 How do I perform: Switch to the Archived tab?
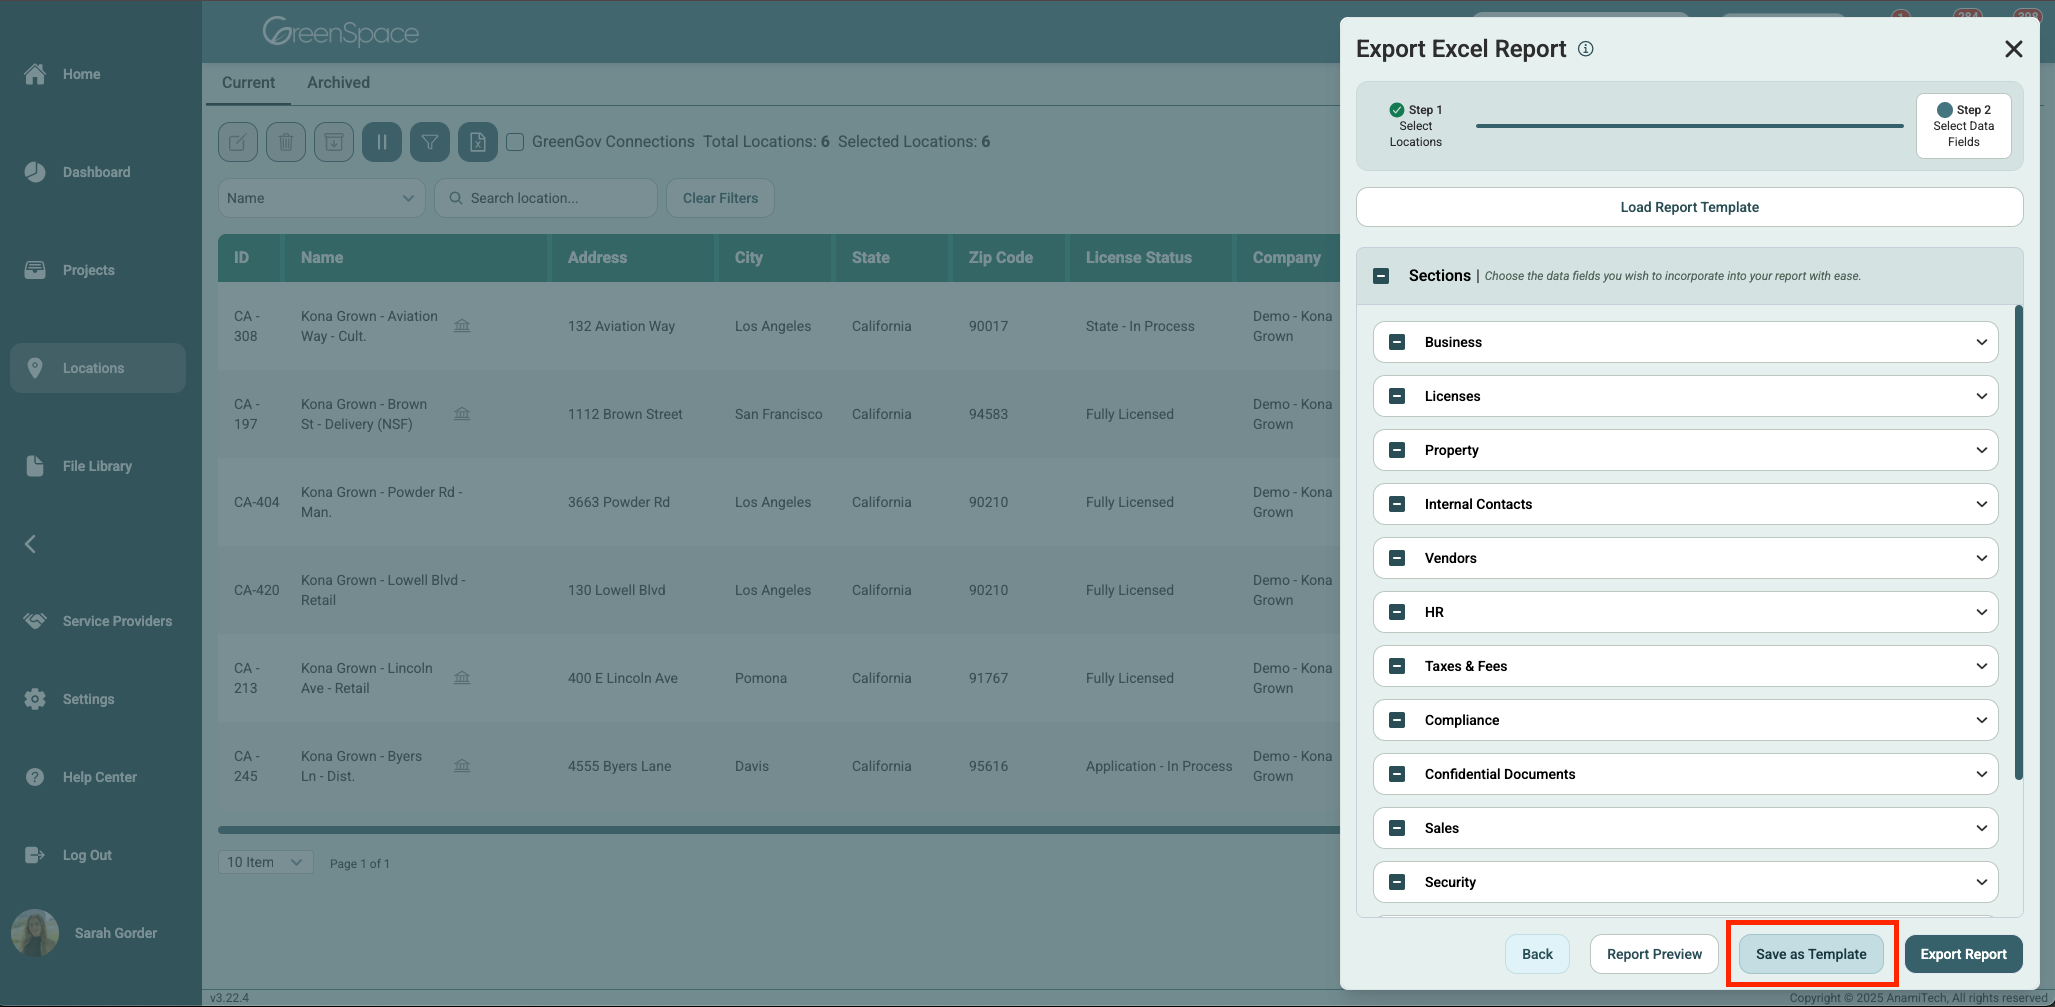tap(338, 83)
